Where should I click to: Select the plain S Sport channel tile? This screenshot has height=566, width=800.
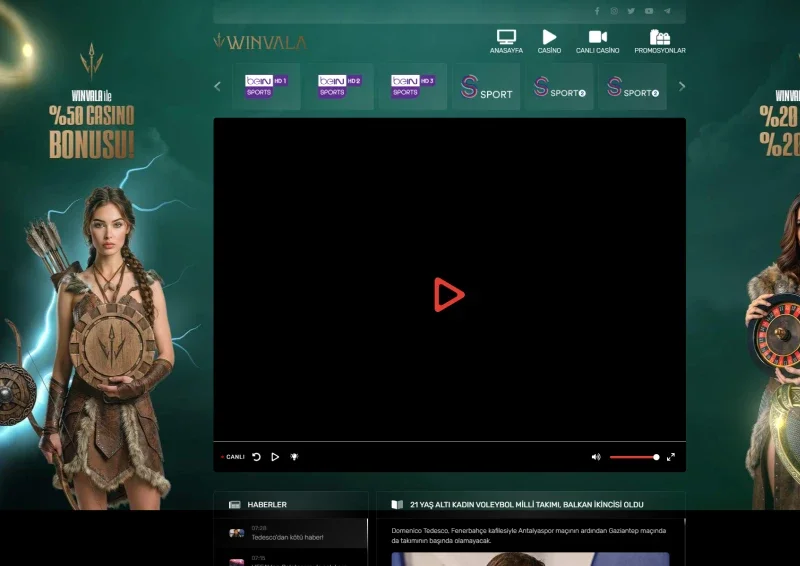tap(486, 86)
